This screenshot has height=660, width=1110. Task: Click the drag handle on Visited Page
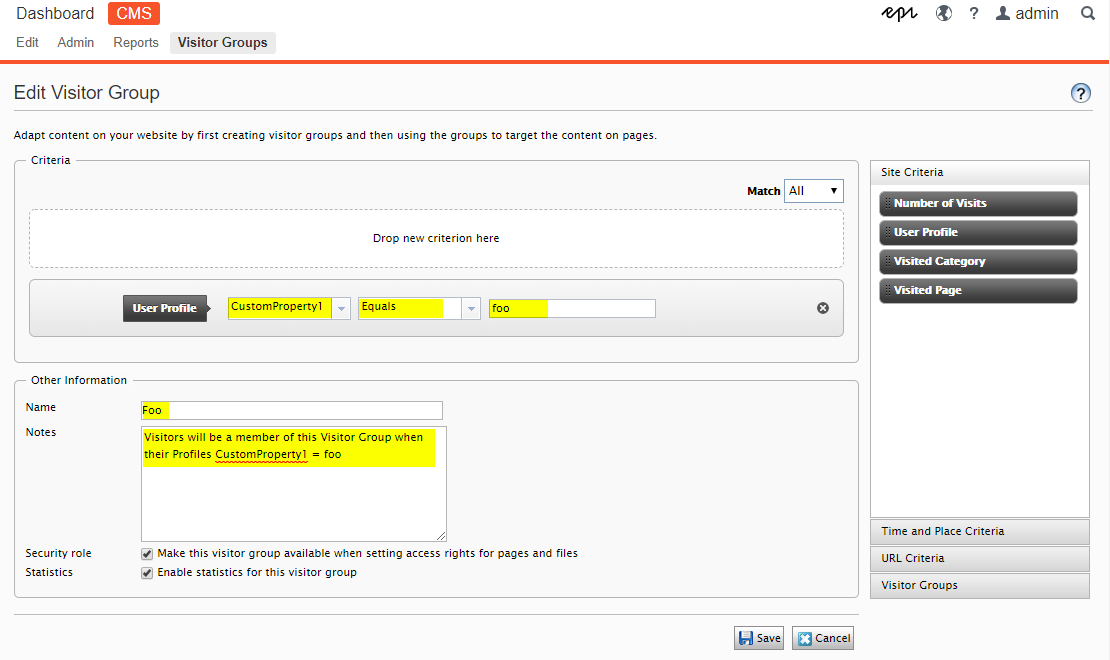tap(889, 290)
